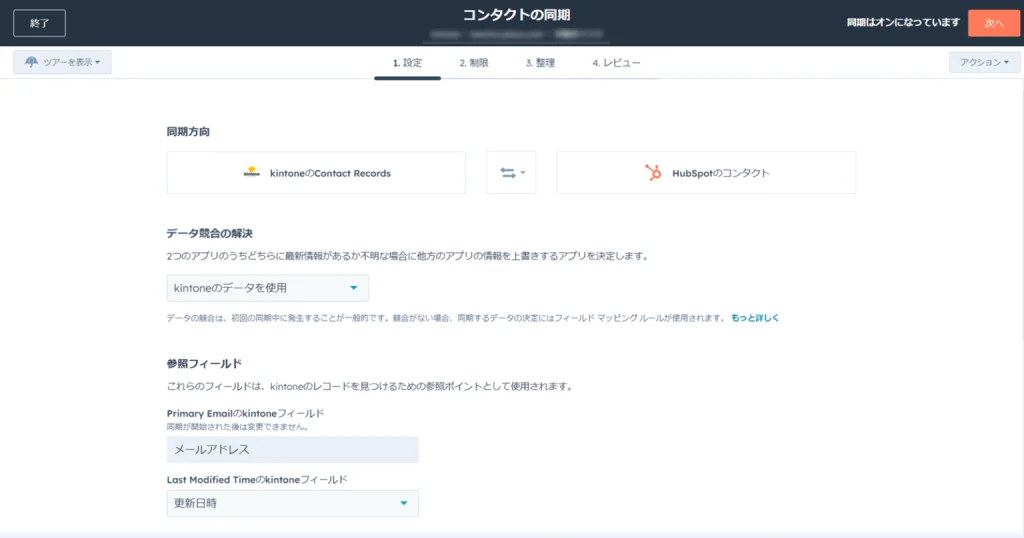Open the kintoneのデータを使用 dropdown
1024x538 pixels.
click(x=268, y=288)
